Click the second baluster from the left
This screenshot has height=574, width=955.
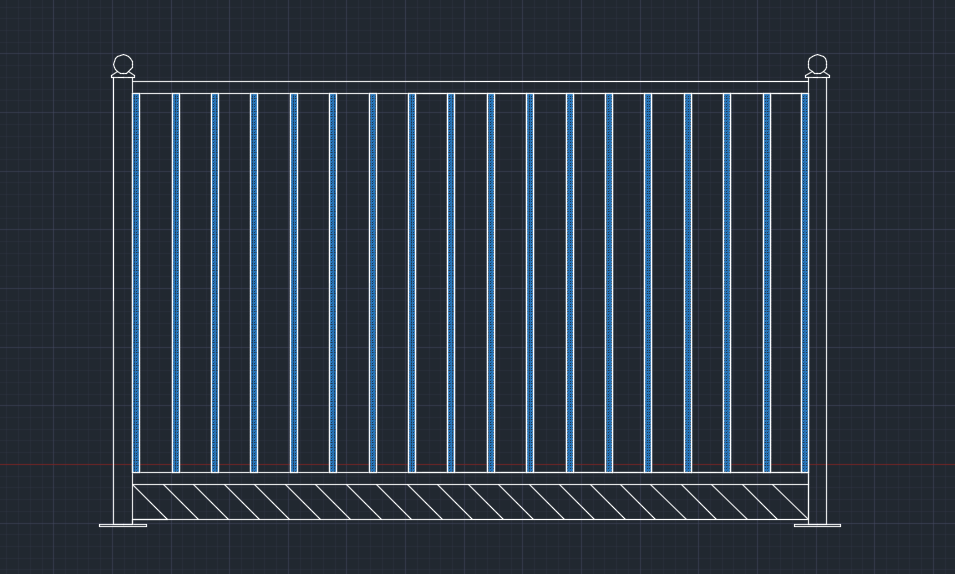pyautogui.click(x=176, y=280)
